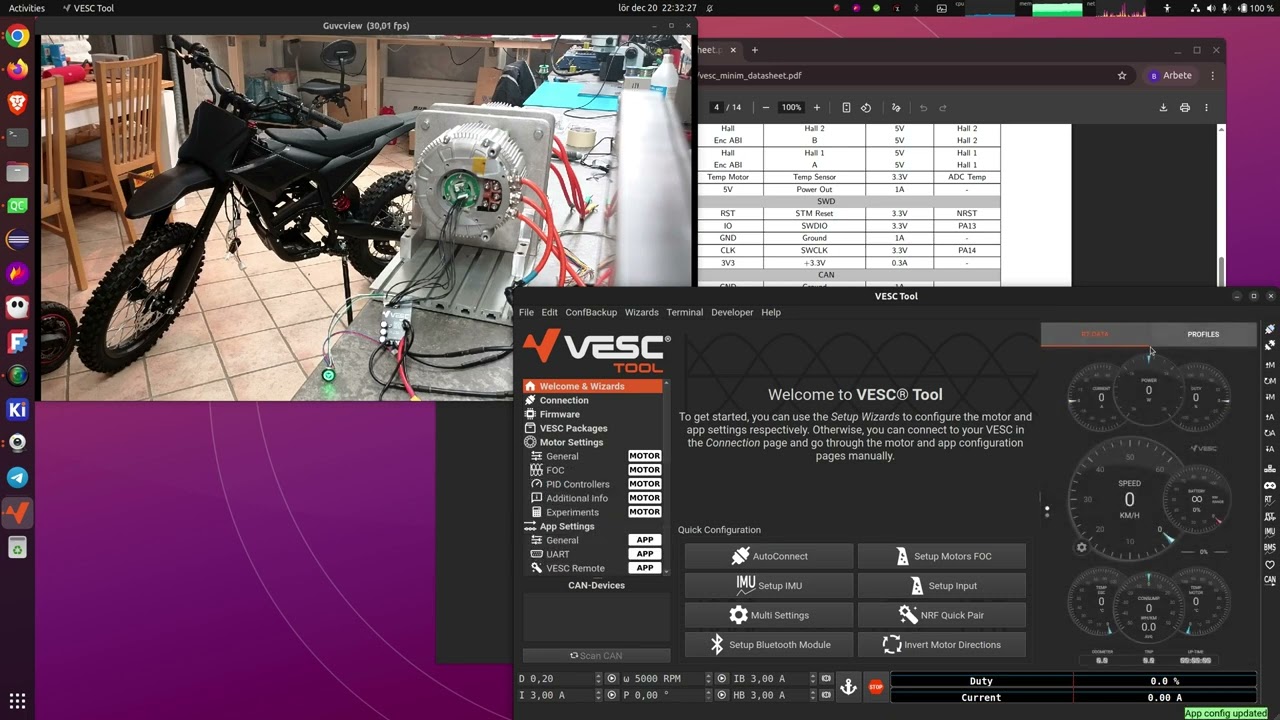Toggle IMU data streaming icon

1270,532
